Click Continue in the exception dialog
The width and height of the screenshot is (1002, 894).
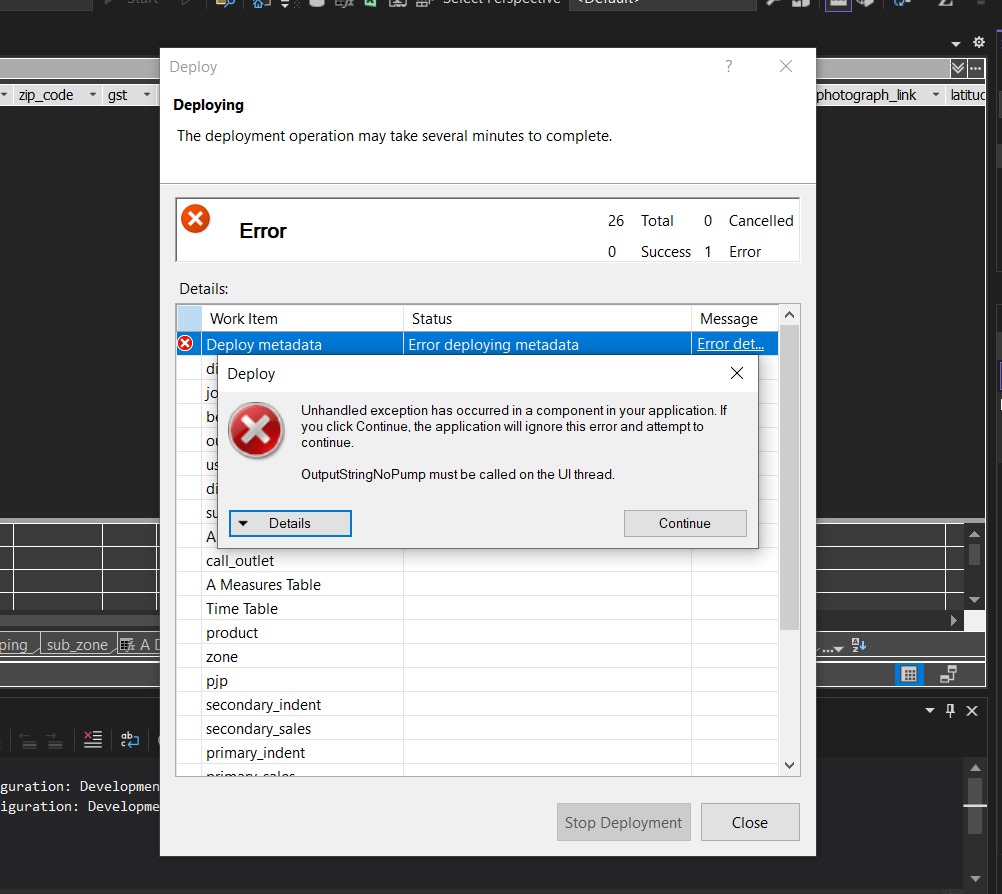tap(684, 523)
